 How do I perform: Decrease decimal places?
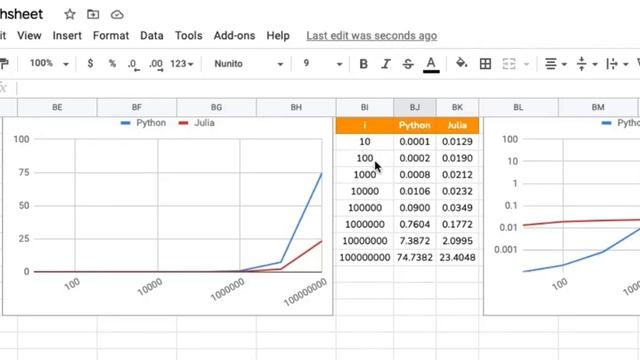[x=133, y=64]
